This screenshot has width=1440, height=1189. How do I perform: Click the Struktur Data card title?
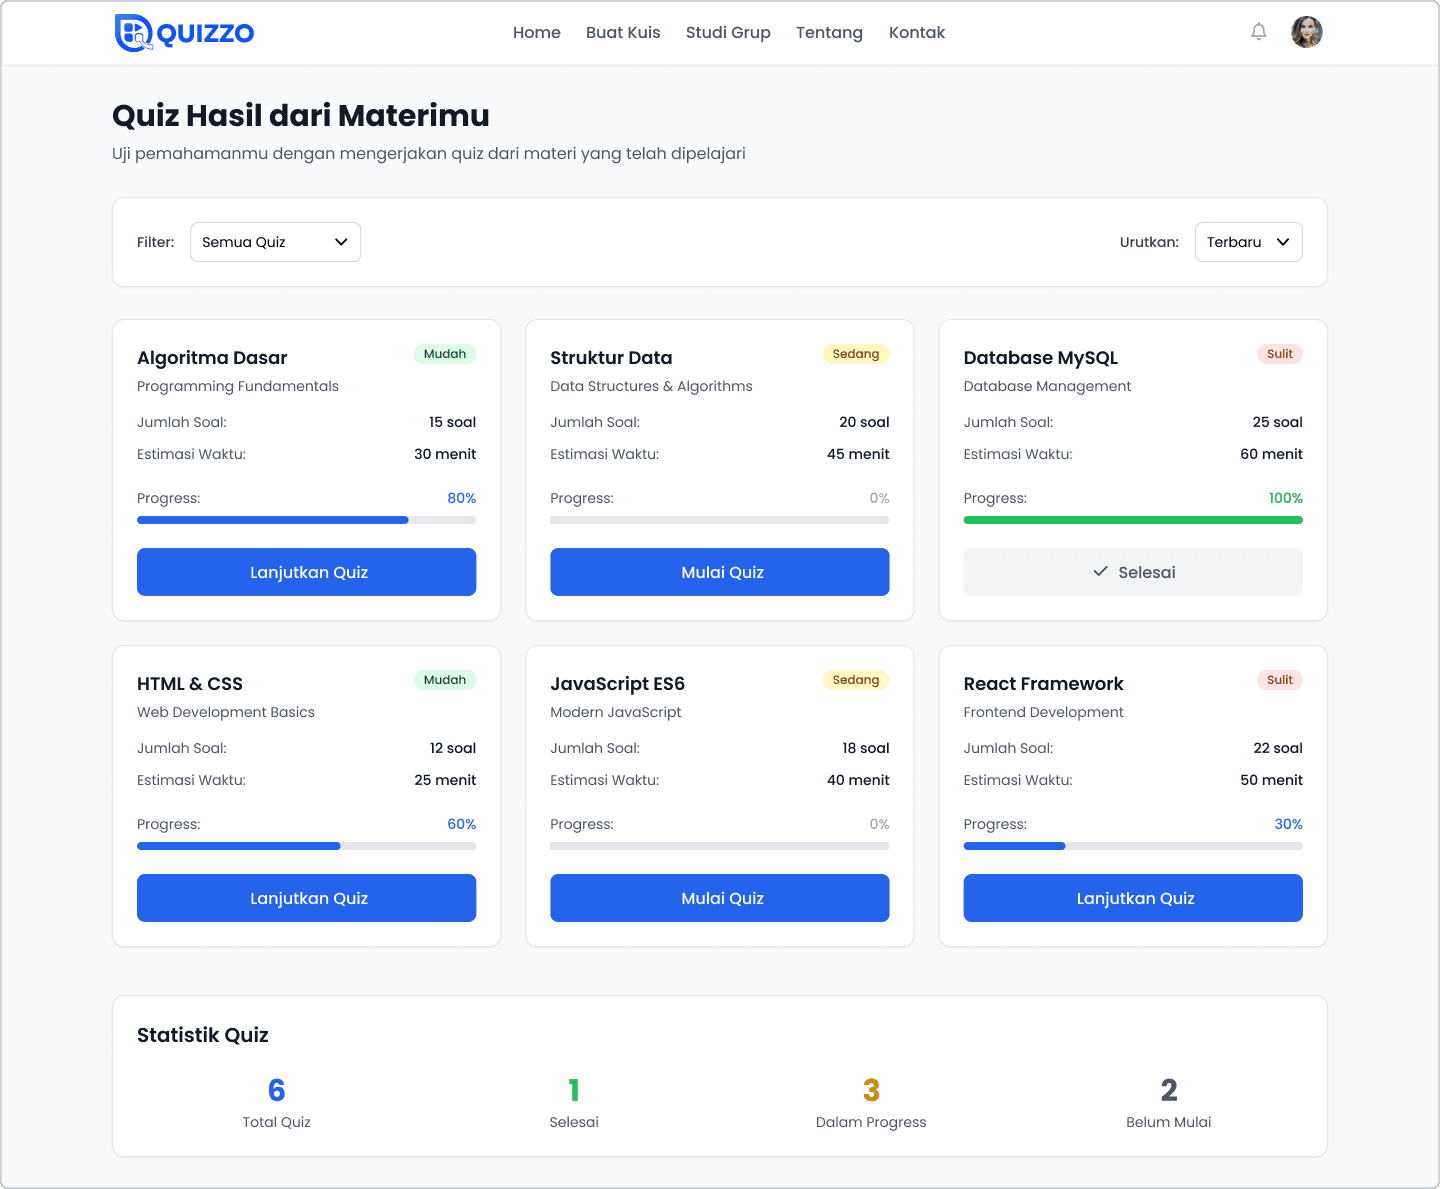(611, 358)
